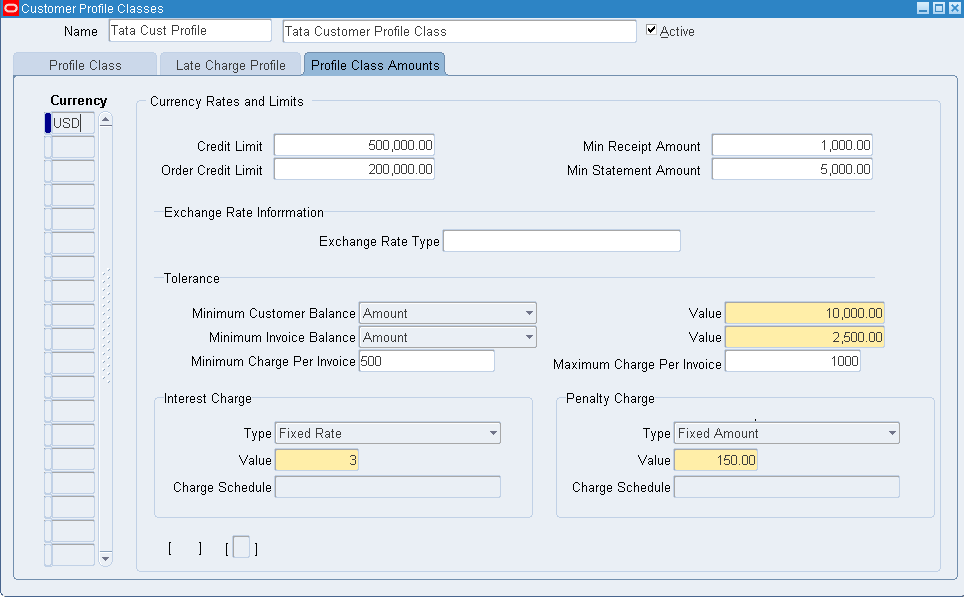Image resolution: width=964 pixels, height=598 pixels.
Task: Minimize the Customer Profile Classes window
Action: pyautogui.click(x=924, y=8)
